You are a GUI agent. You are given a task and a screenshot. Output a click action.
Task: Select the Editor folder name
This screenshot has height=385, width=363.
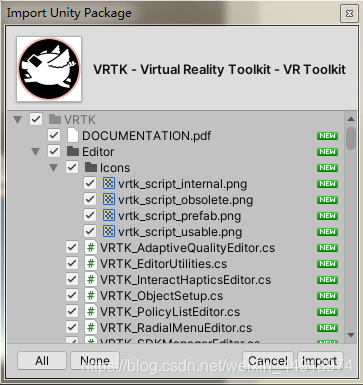click(x=98, y=152)
